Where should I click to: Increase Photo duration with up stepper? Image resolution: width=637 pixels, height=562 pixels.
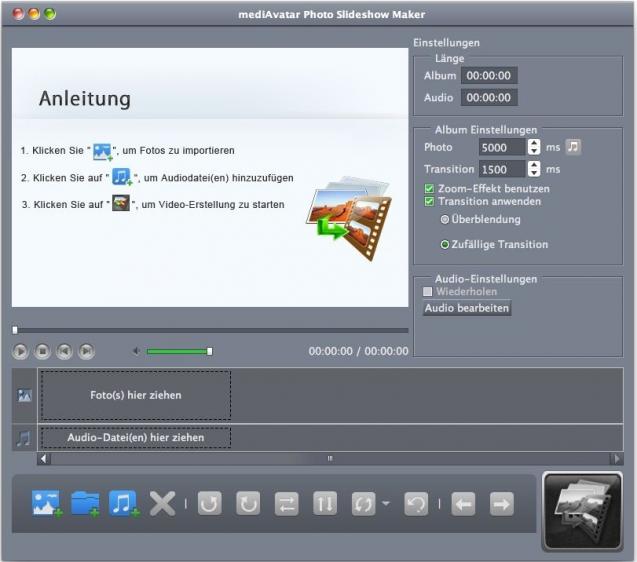point(534,143)
